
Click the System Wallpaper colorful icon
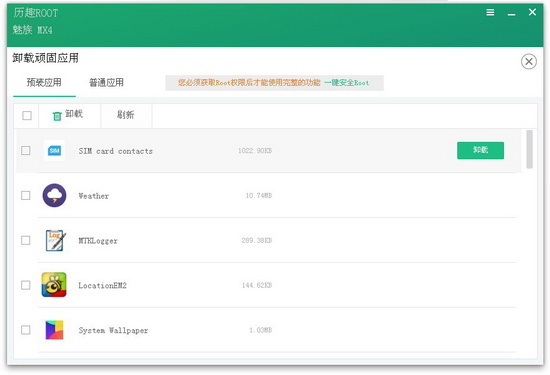click(x=54, y=330)
